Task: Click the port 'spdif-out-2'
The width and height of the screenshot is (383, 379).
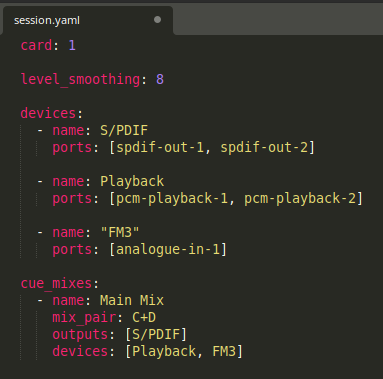Action: [x=264, y=147]
